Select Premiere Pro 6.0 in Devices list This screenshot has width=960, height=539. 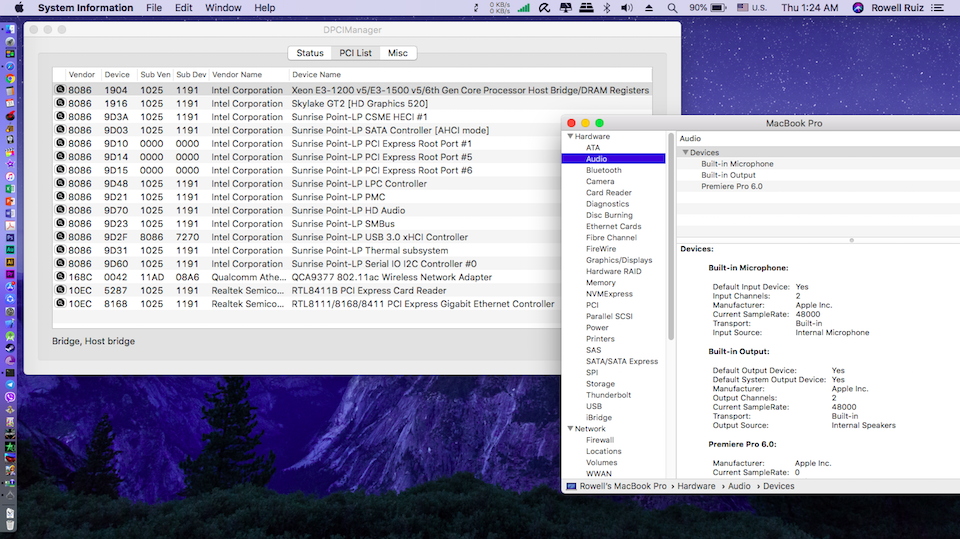coord(732,186)
